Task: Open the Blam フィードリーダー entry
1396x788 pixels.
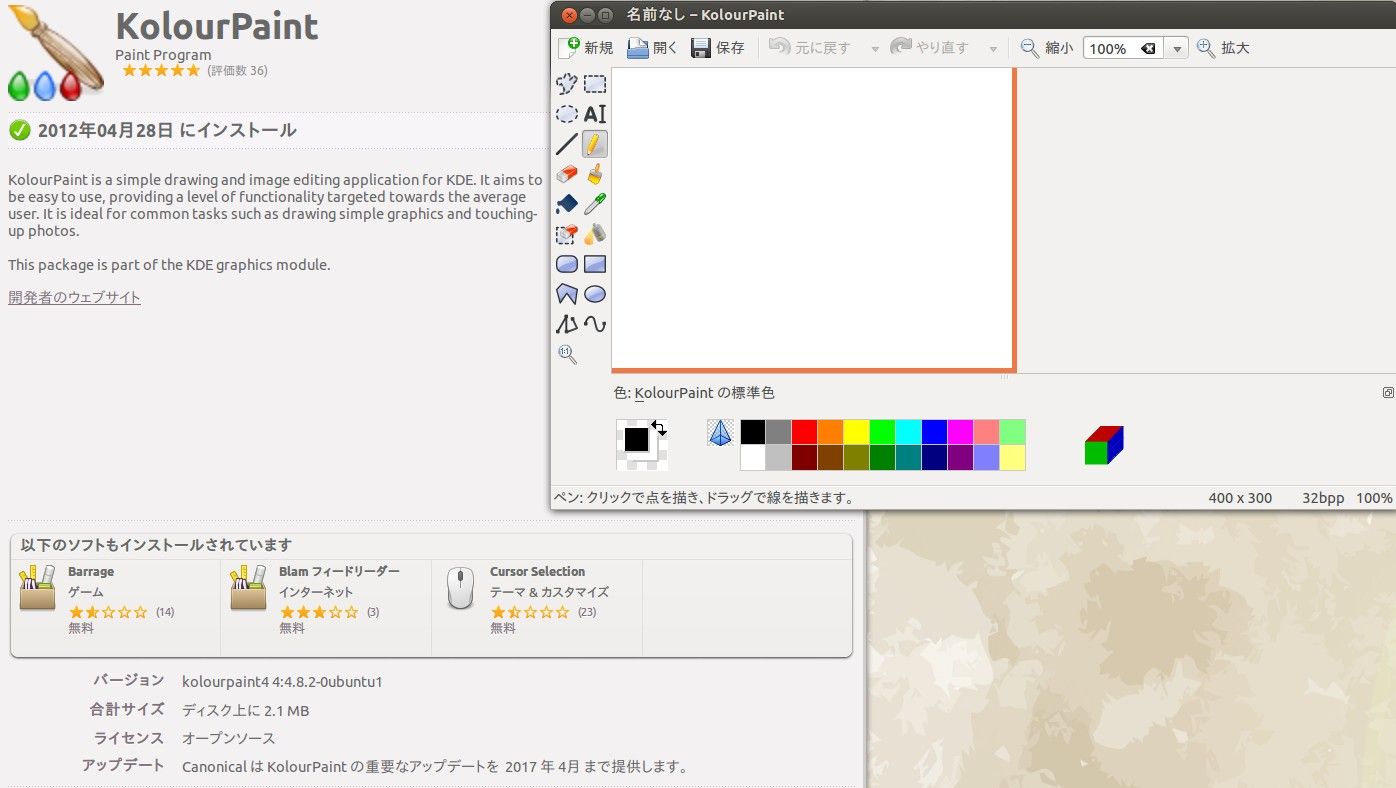Action: coord(326,600)
